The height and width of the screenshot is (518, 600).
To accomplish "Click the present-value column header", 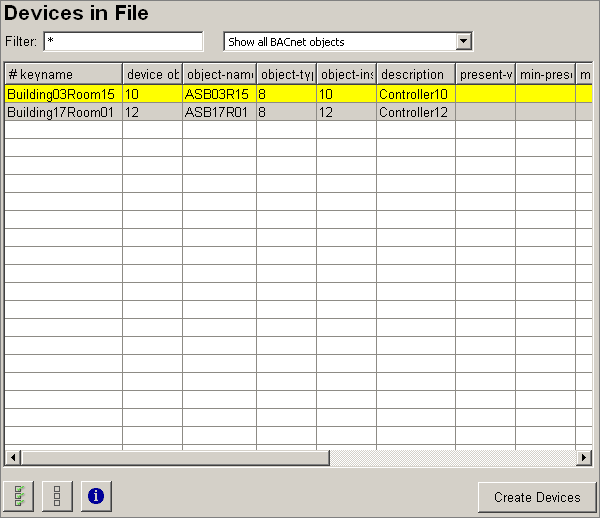I will point(485,75).
